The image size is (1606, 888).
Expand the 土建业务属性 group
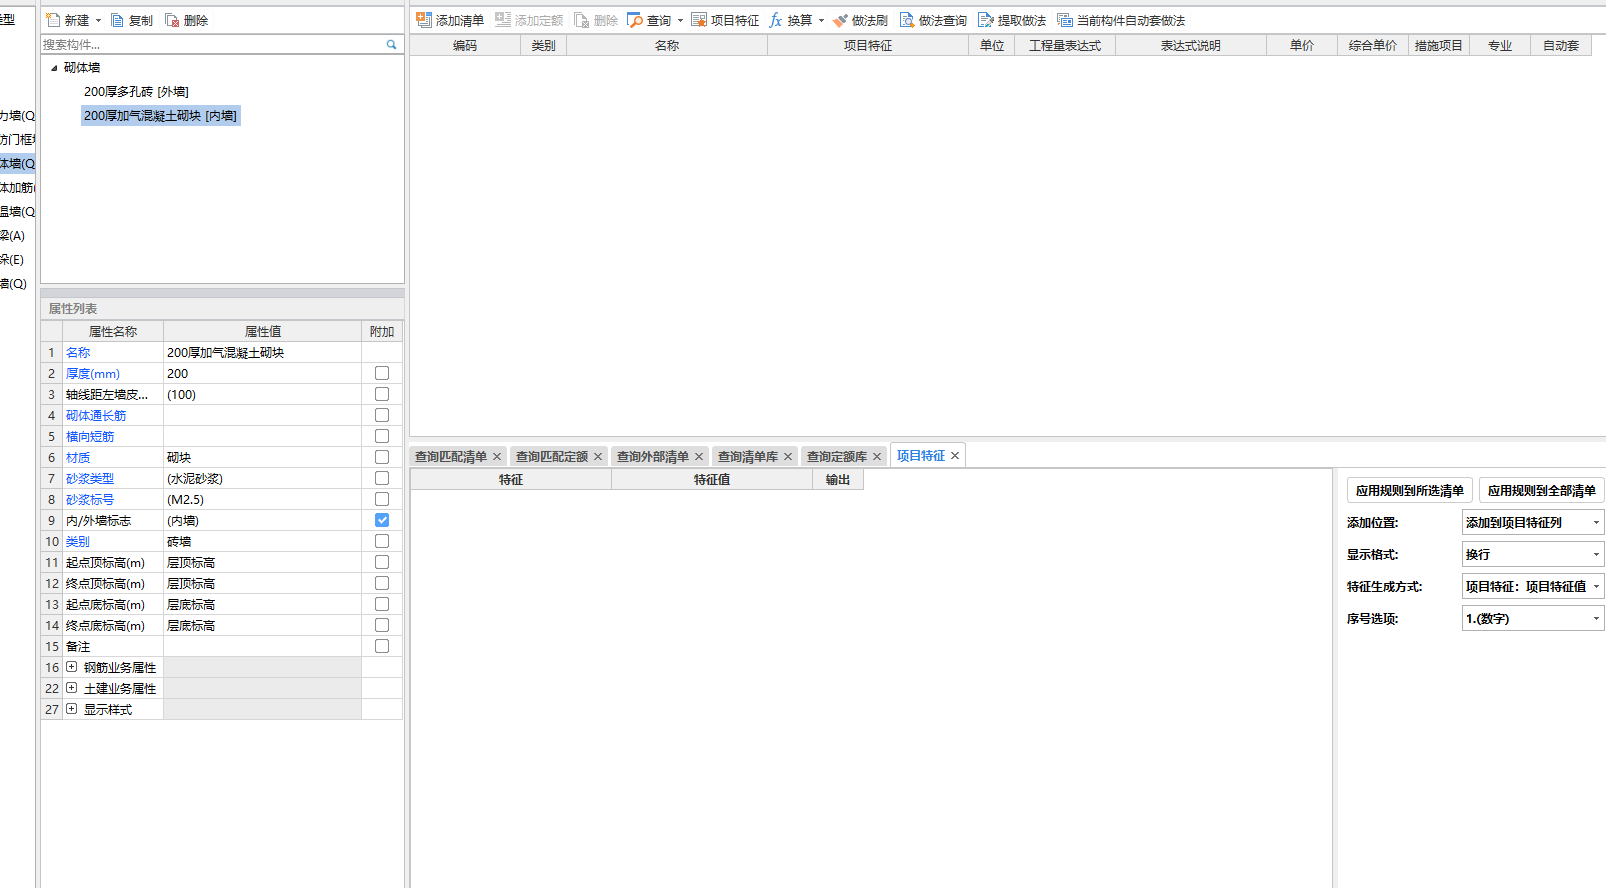coord(71,688)
